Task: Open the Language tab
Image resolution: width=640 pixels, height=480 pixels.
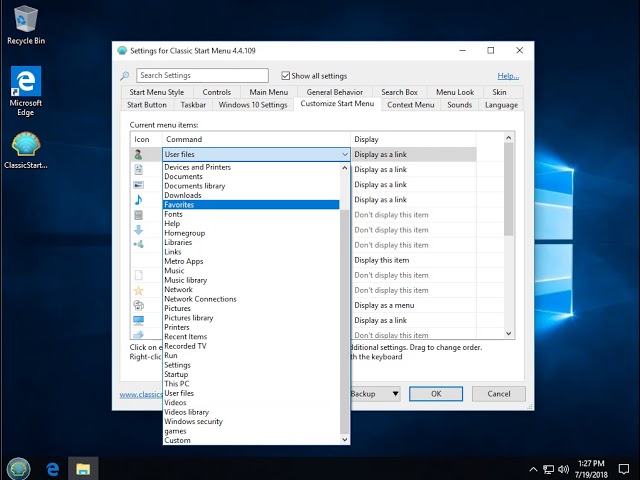Action: click(x=501, y=105)
